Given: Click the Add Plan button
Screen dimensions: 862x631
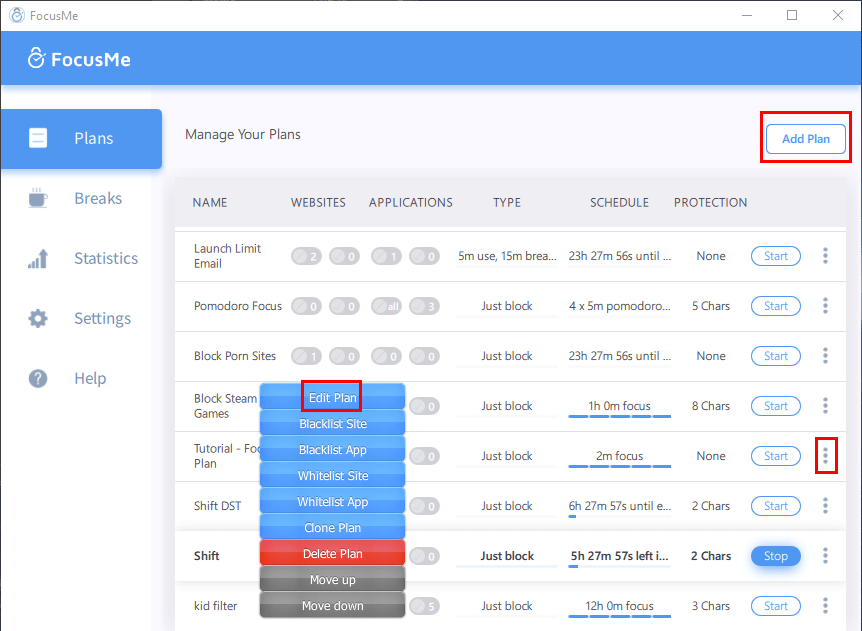Looking at the screenshot, I should tap(805, 139).
